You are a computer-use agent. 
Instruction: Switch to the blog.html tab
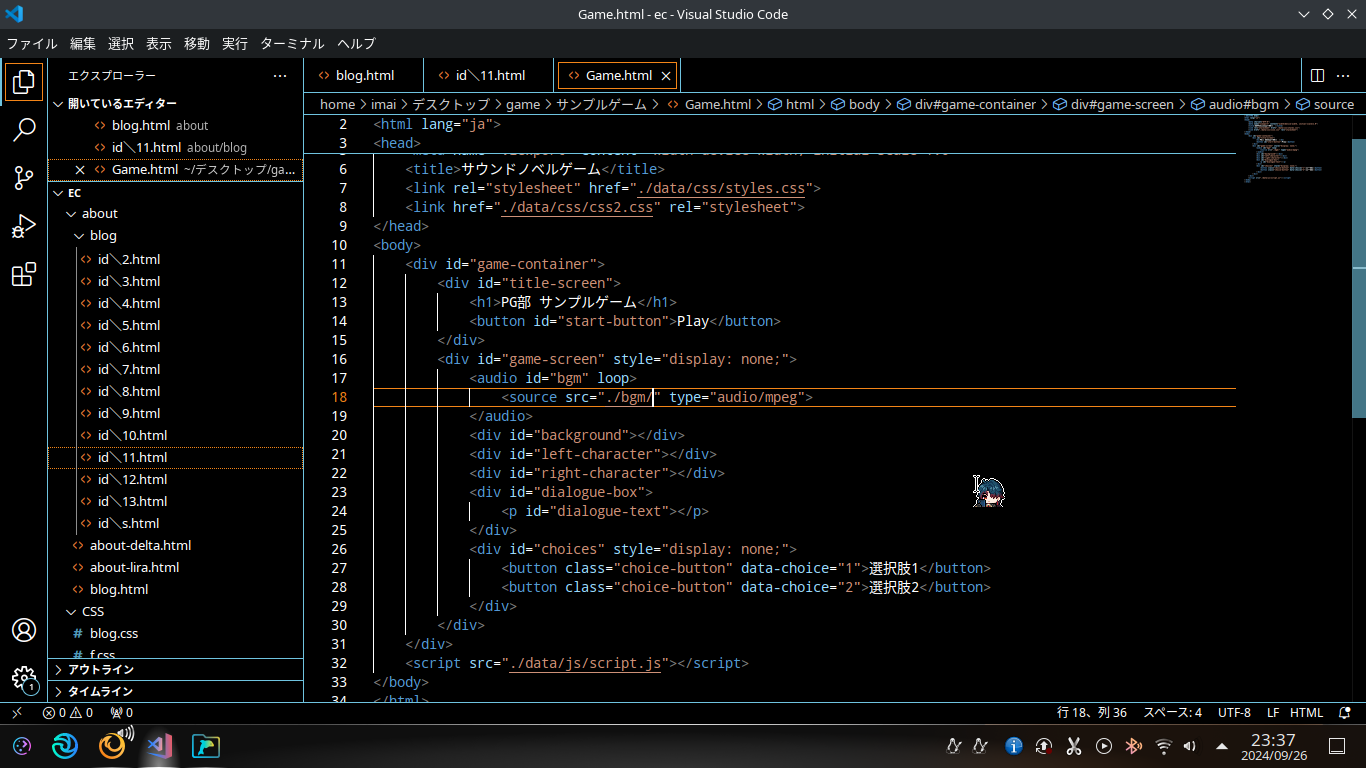tap(364, 76)
